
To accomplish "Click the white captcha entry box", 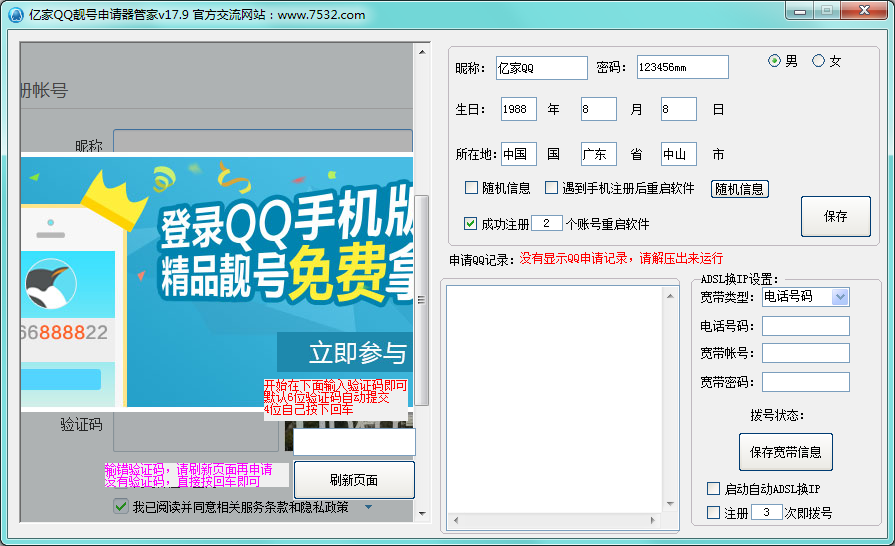I will point(354,442).
